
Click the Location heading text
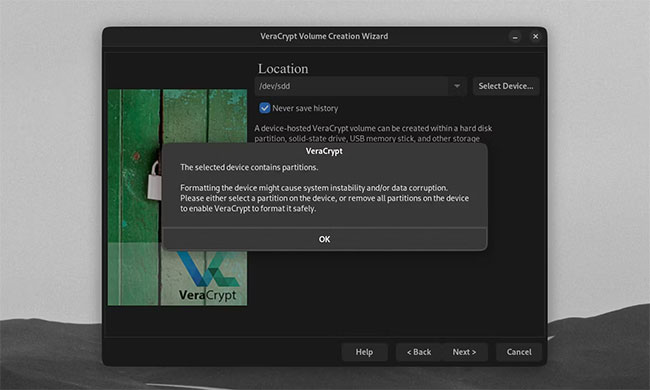[x=283, y=68]
